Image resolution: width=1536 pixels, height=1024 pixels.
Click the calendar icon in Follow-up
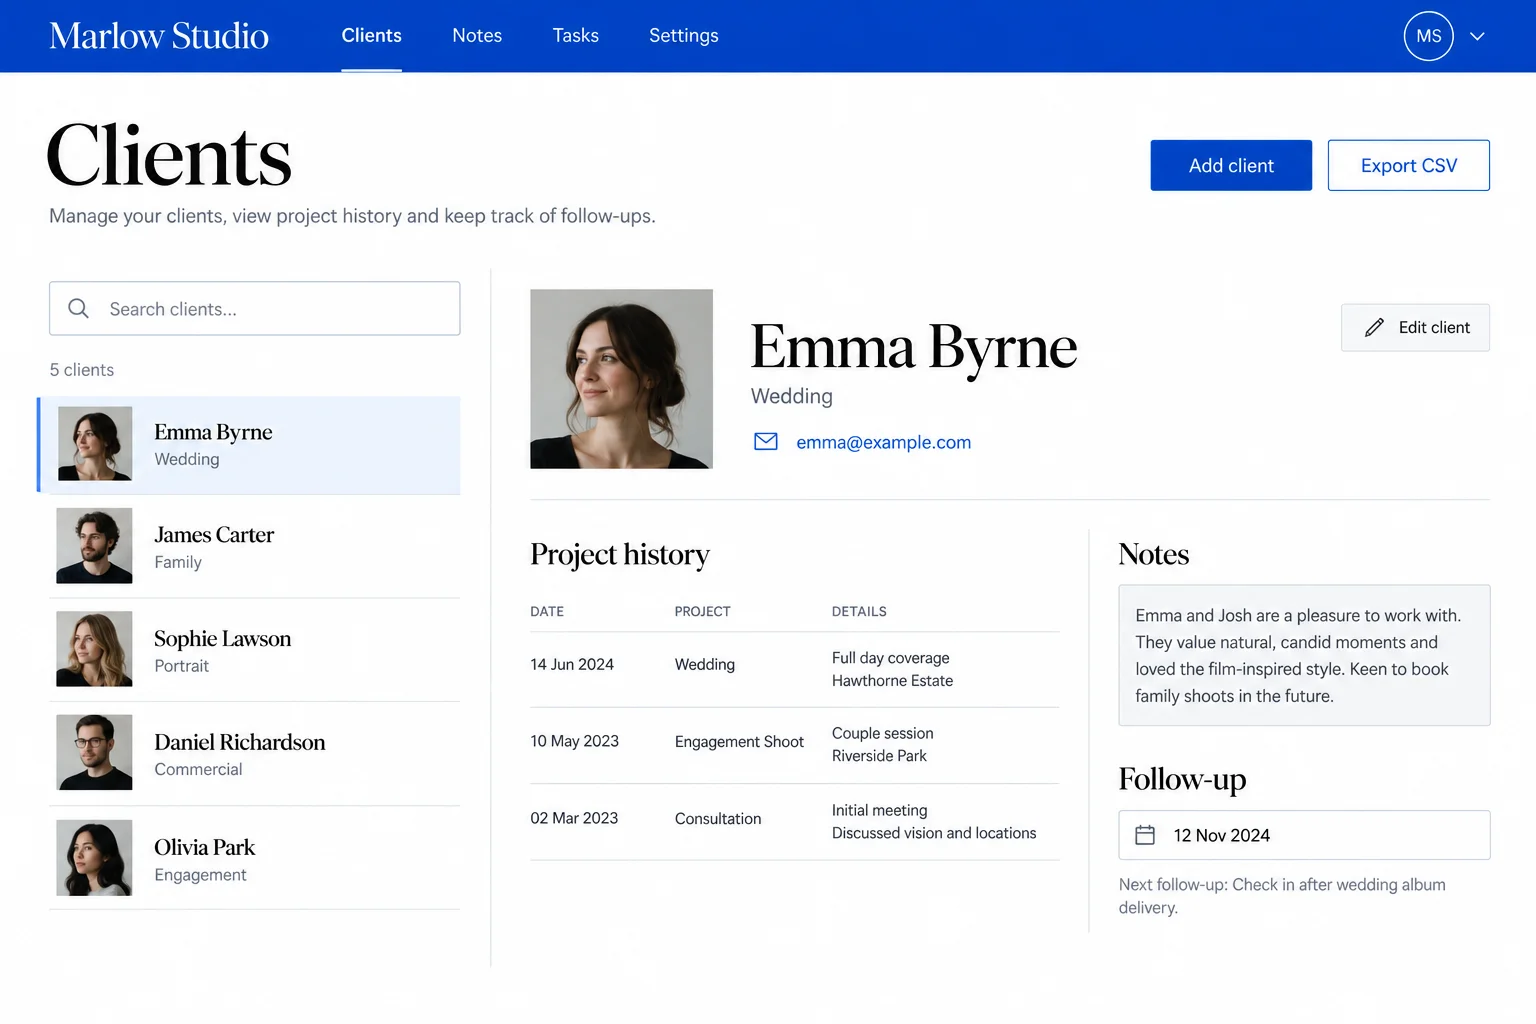tap(1145, 835)
